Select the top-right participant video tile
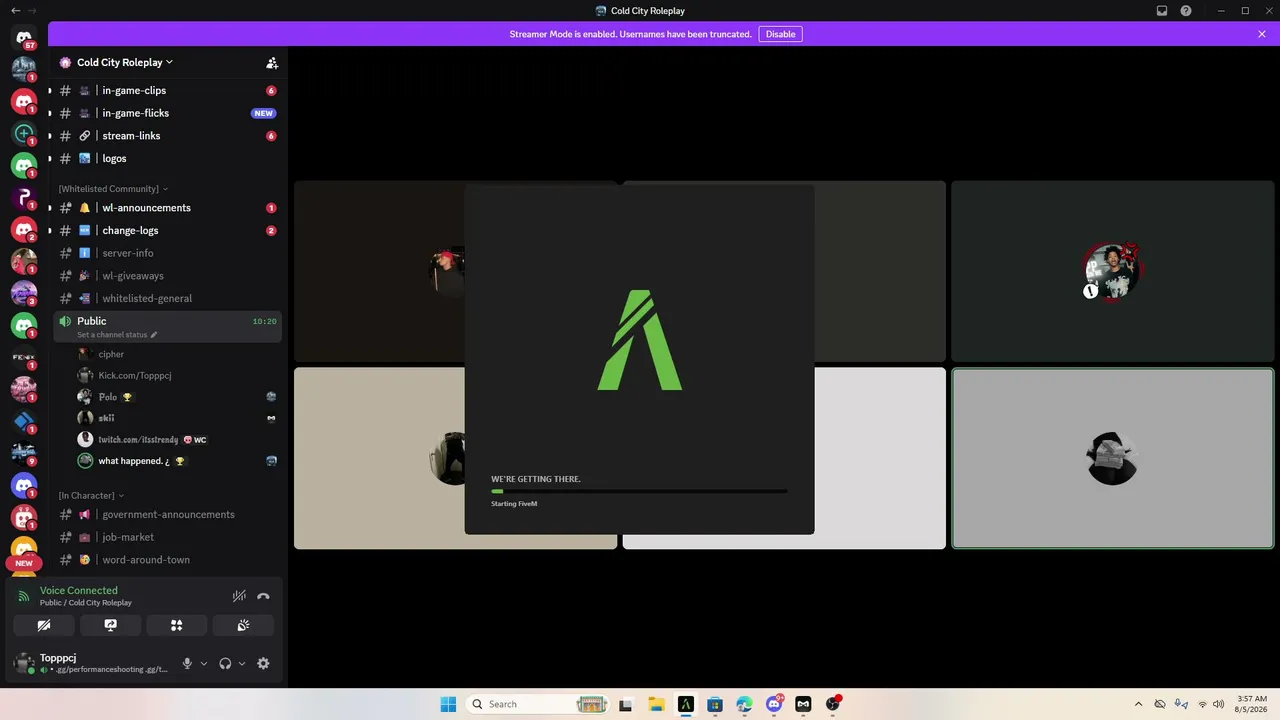 coord(1112,271)
